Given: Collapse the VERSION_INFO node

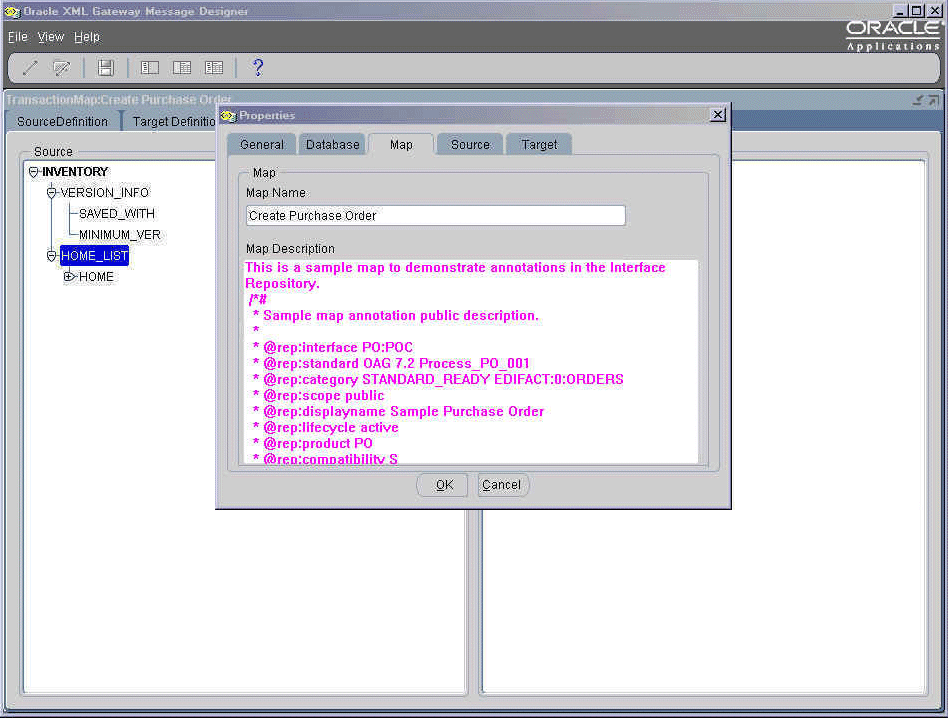Looking at the screenshot, I should click(x=51, y=193).
